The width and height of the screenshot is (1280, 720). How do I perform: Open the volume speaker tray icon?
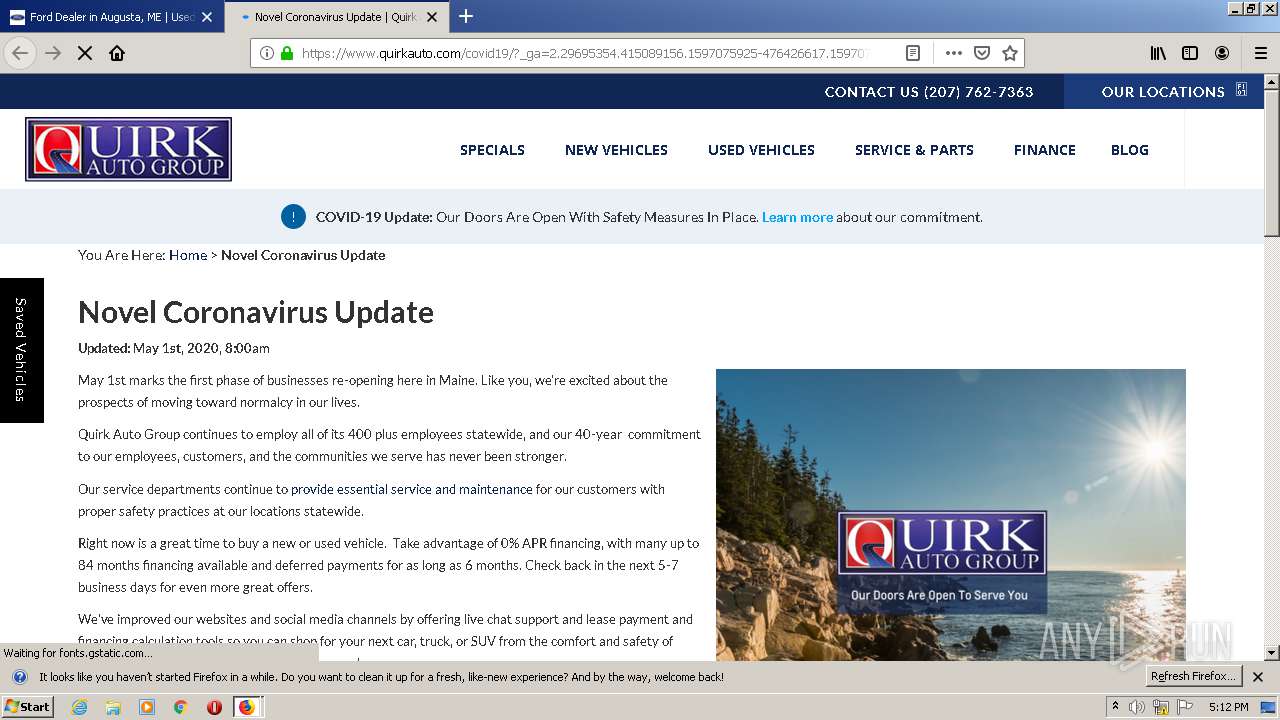1137,707
